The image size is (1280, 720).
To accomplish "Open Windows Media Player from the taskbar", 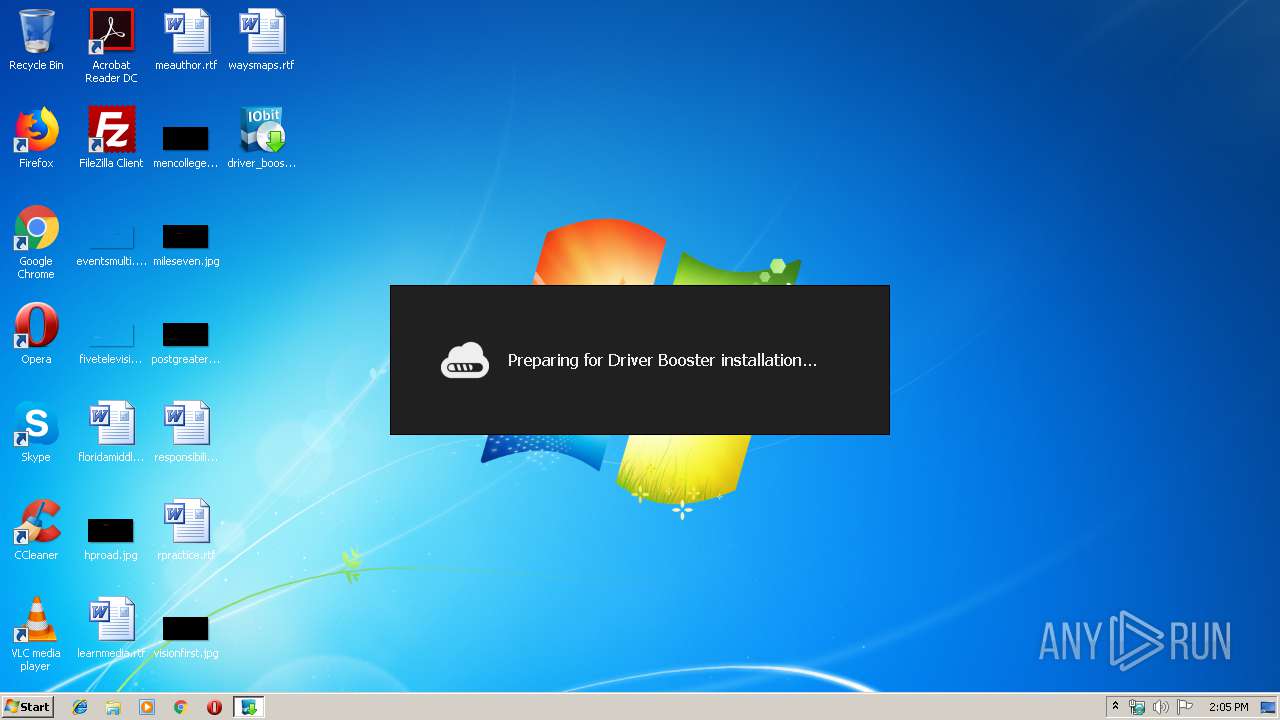I will [147, 707].
